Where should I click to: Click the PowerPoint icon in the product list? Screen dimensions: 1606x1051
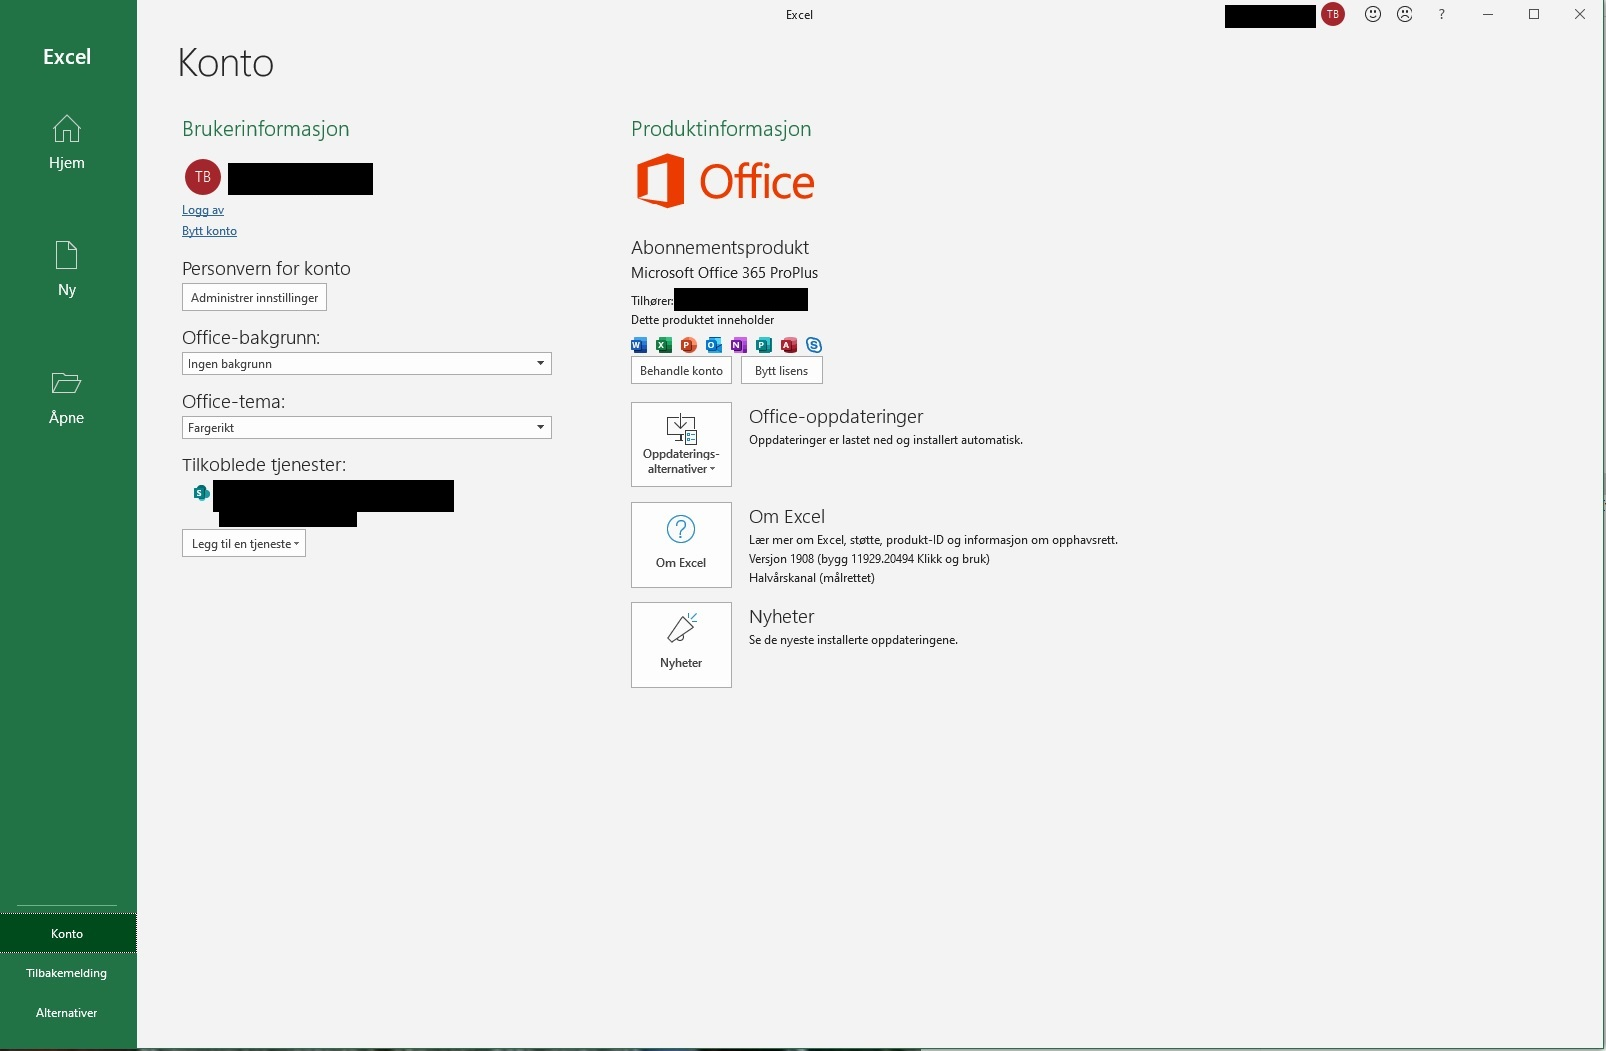click(x=689, y=345)
